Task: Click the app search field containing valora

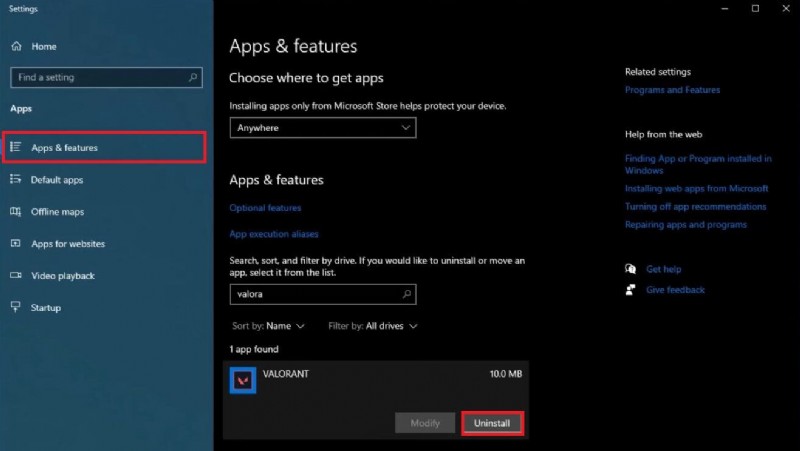Action: pos(323,294)
